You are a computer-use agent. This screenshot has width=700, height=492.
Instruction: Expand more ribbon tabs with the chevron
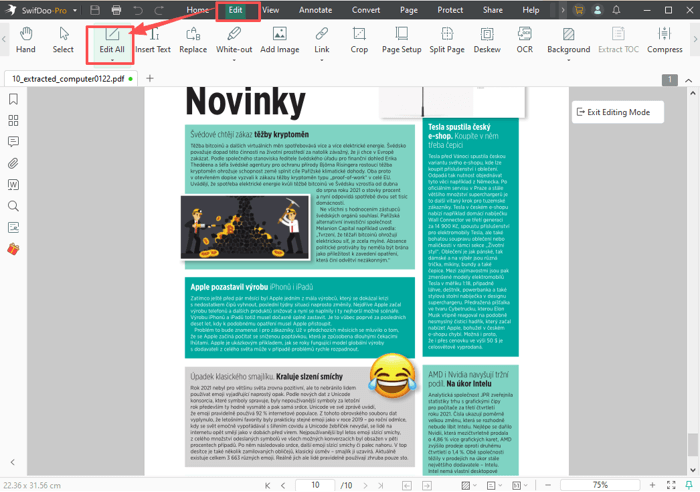pos(562,10)
